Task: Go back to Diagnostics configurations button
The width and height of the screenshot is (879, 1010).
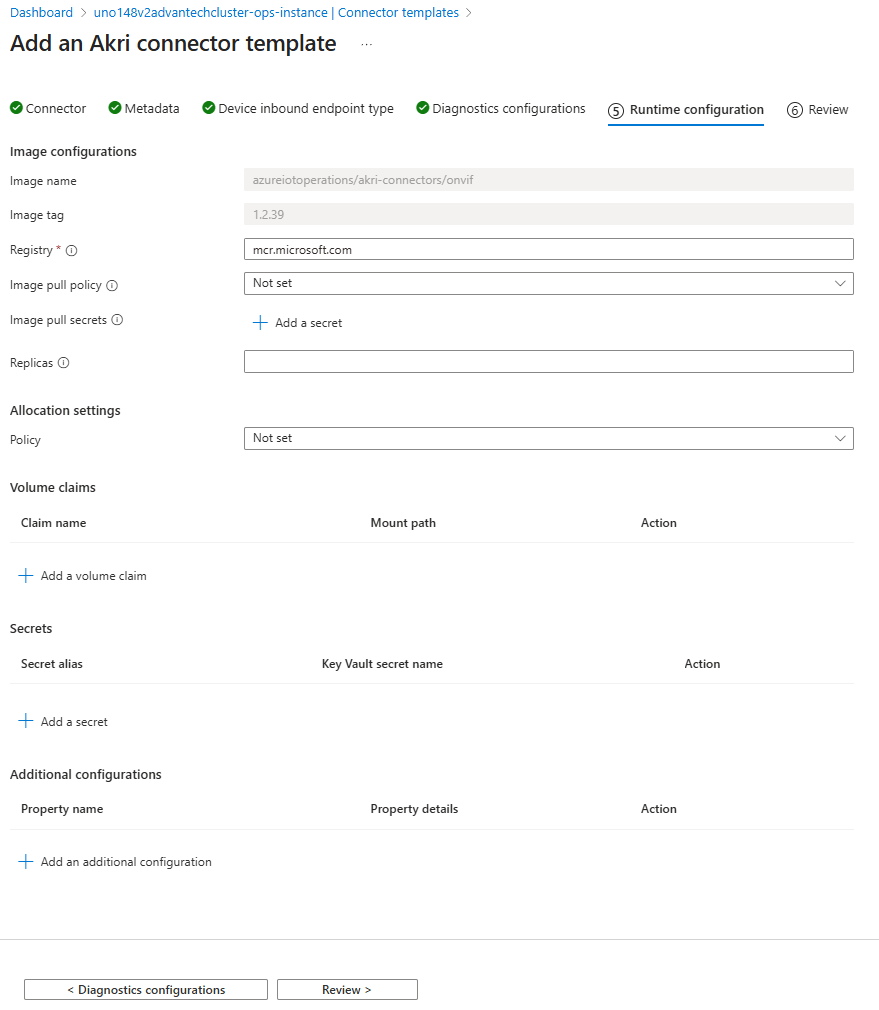Action: pyautogui.click(x=146, y=990)
